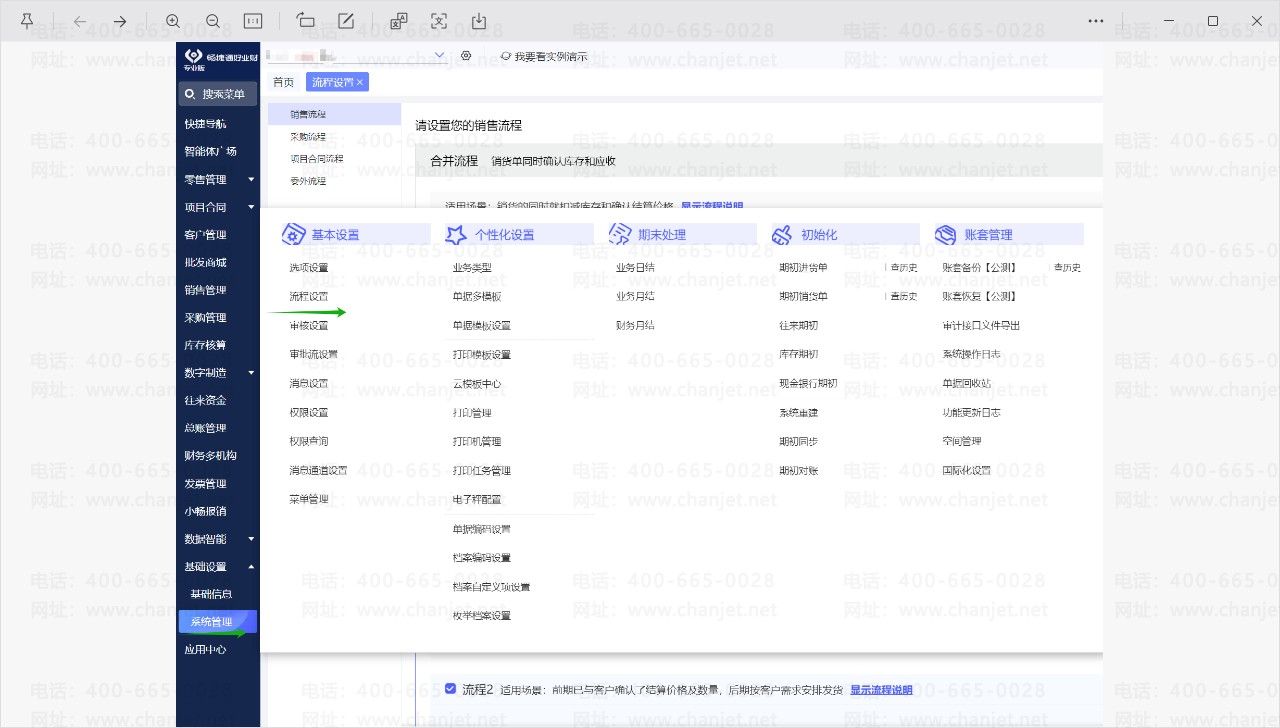Open the edit image tool
The height and width of the screenshot is (728, 1280).
coord(346,21)
